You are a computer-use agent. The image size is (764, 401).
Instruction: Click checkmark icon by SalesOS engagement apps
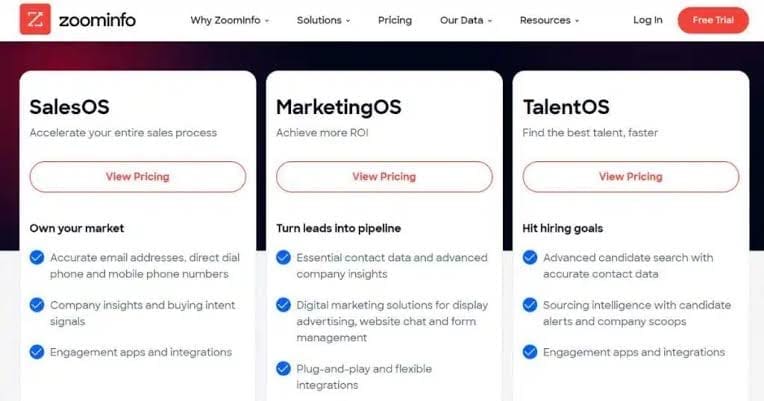[37, 352]
